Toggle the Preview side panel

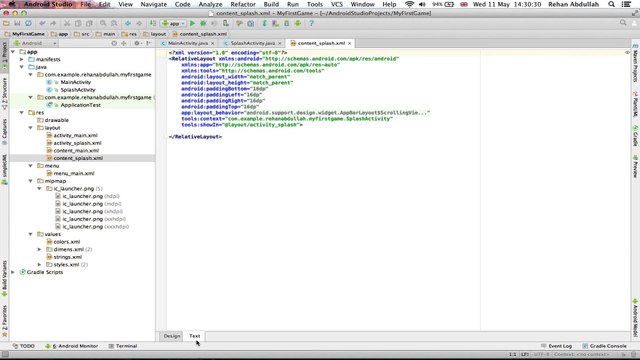[x=636, y=167]
